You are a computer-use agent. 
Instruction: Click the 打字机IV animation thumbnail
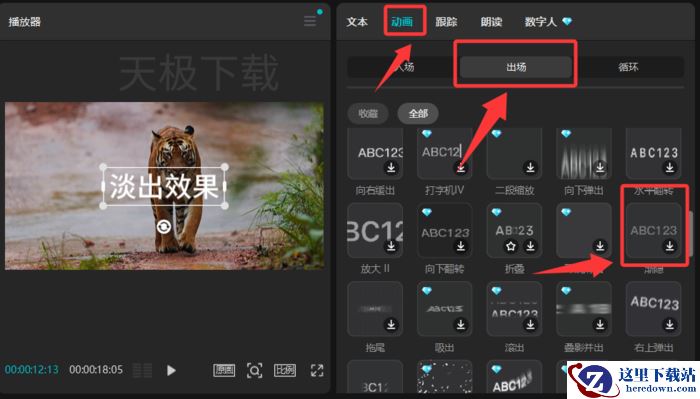coord(445,153)
